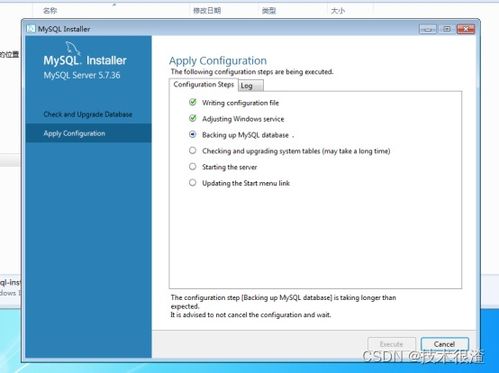Click green checkmark beside Adjusting Windows service

(x=193, y=118)
